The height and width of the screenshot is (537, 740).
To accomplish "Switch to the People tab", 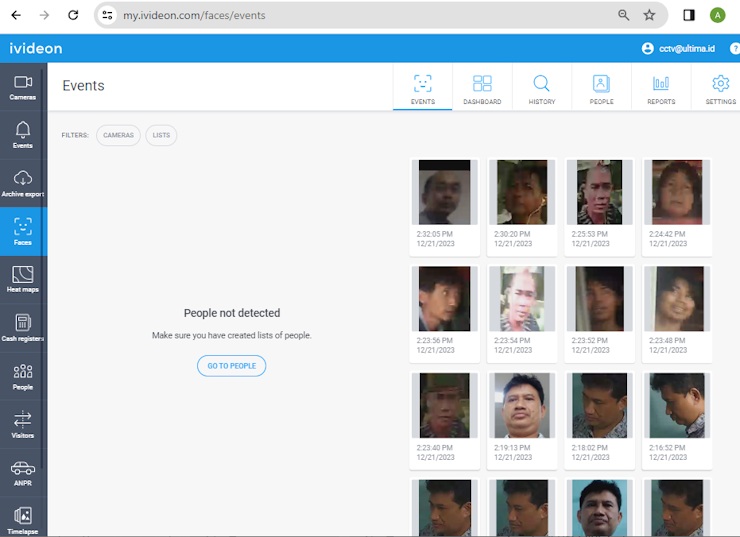I will [x=601, y=88].
